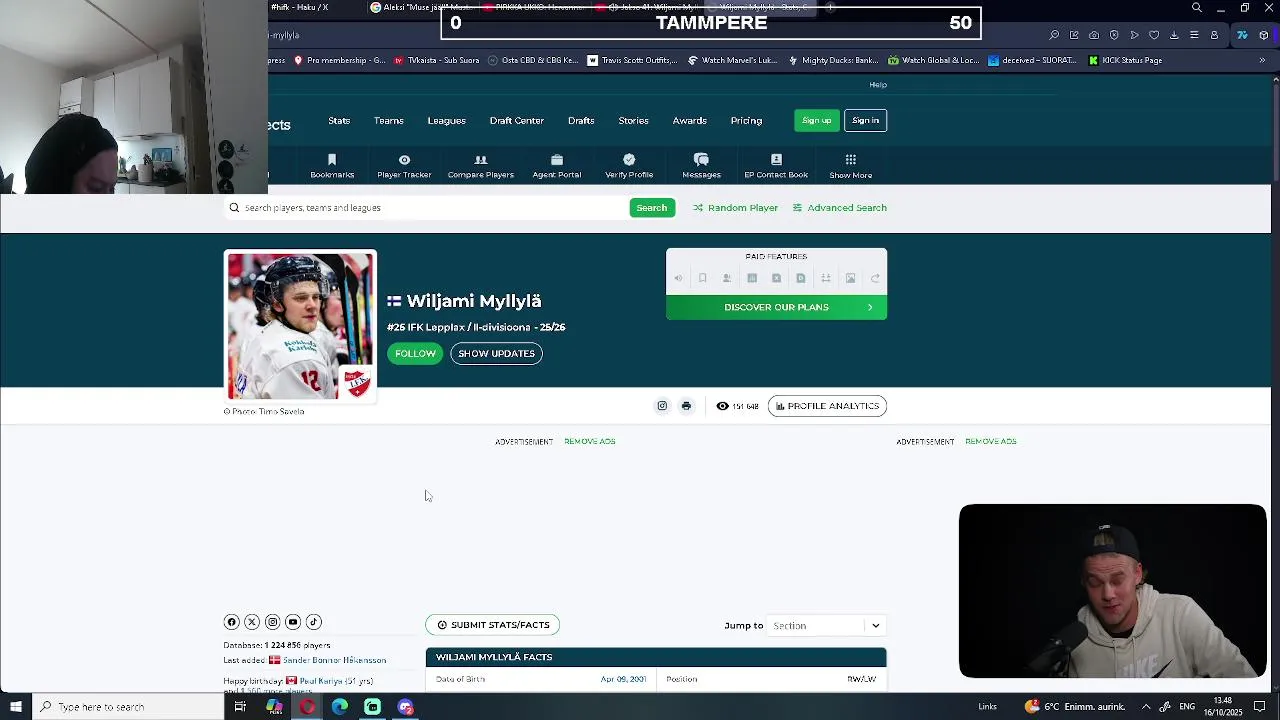Open the Stories menu item
The image size is (1280, 720).
click(633, 121)
